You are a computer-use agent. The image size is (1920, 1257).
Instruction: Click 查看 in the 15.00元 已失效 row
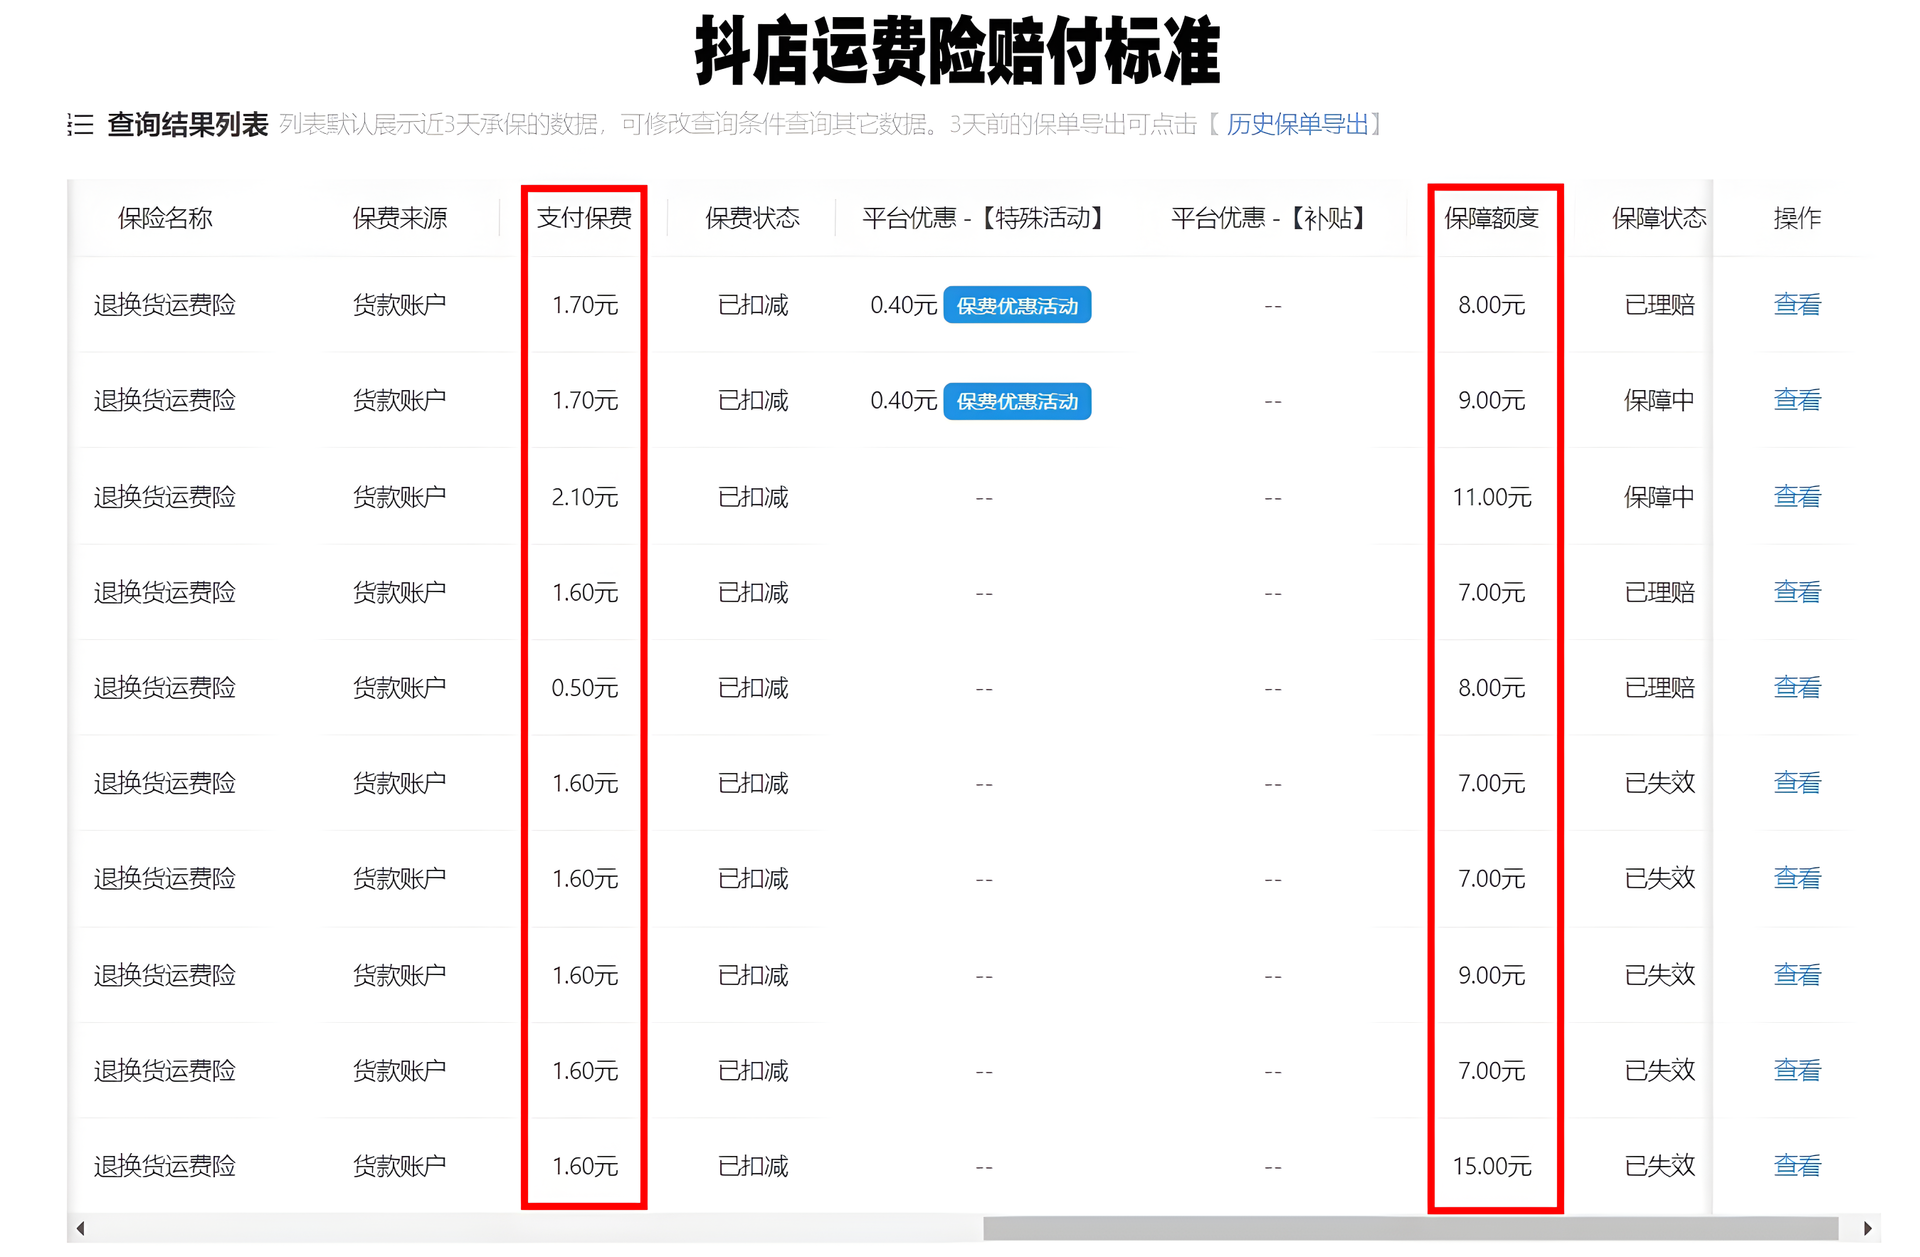(1797, 1165)
